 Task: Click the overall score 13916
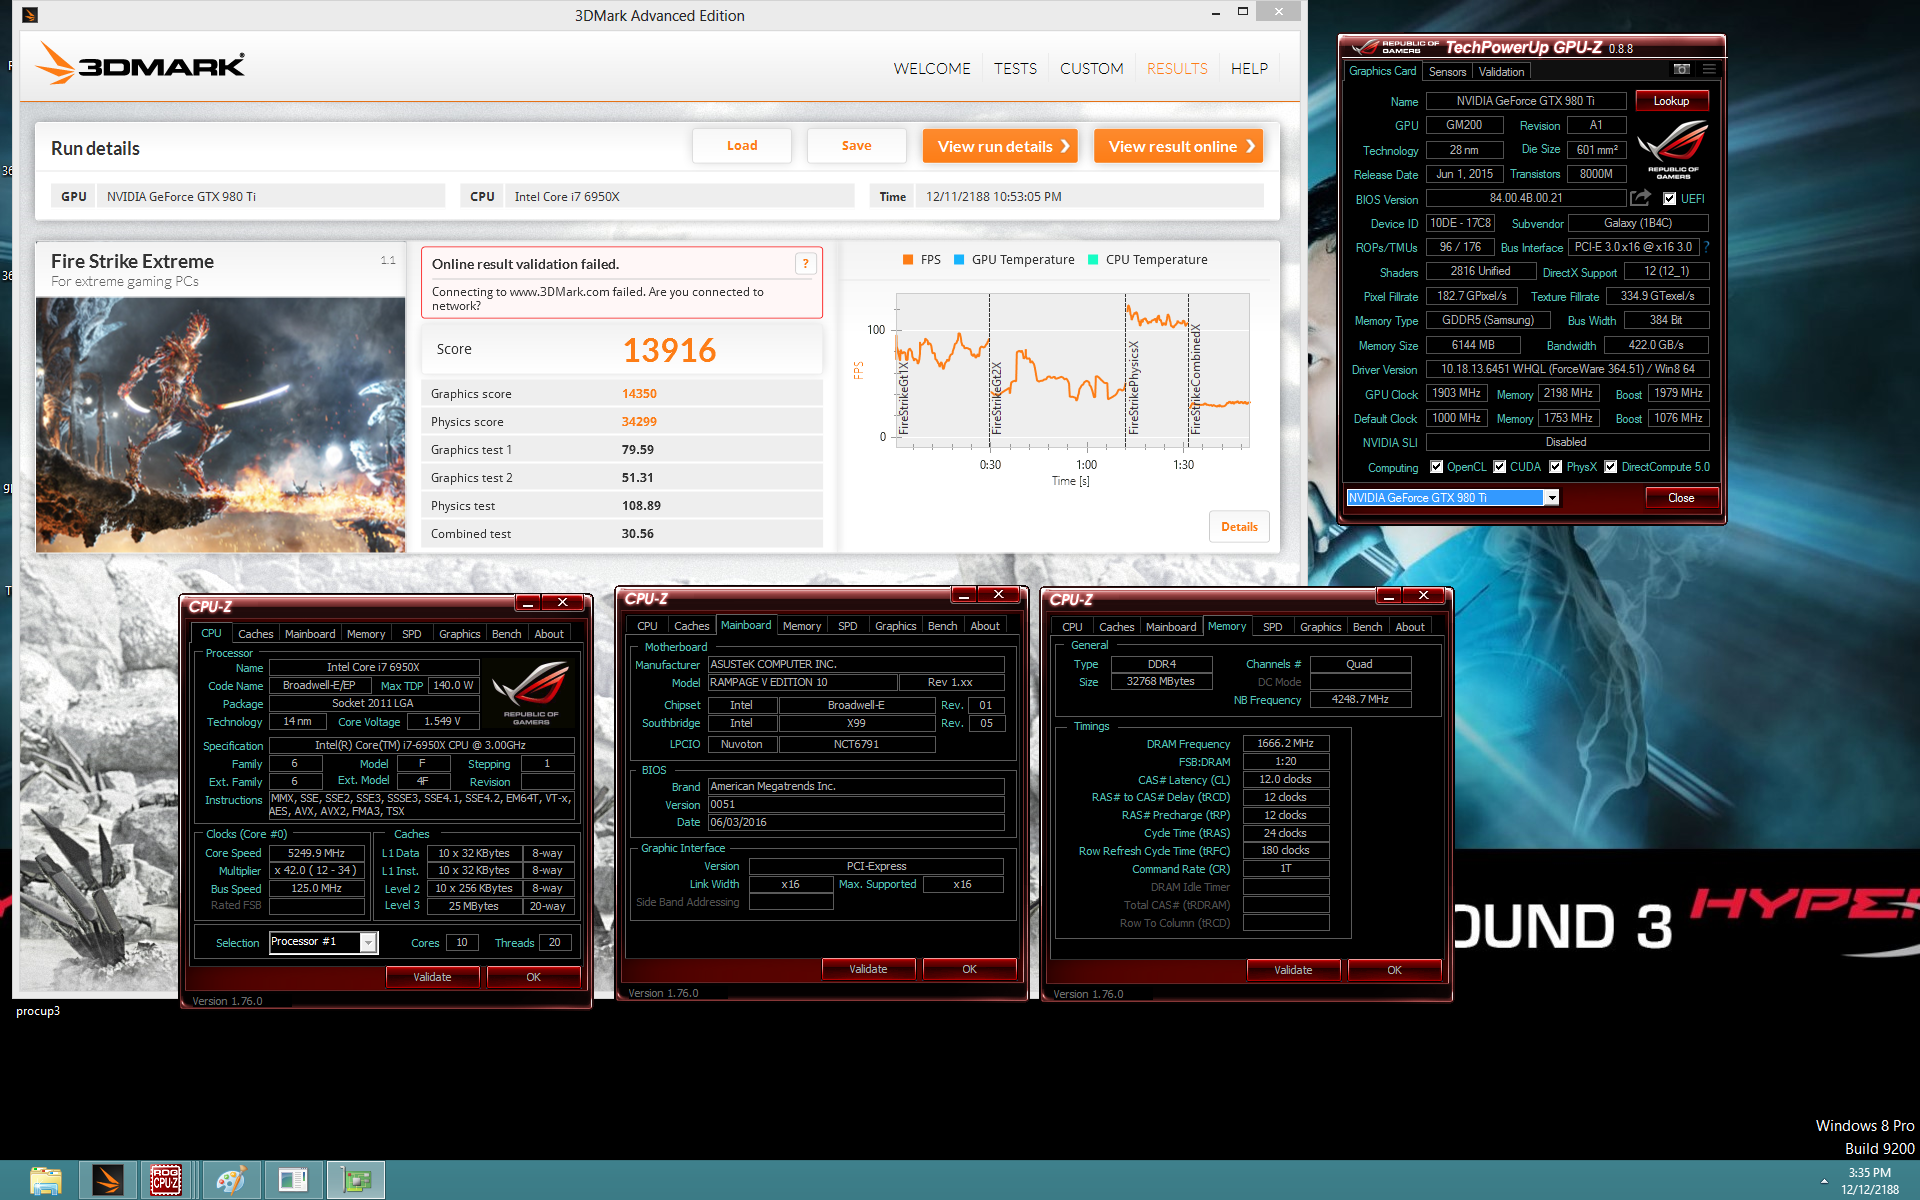669,350
